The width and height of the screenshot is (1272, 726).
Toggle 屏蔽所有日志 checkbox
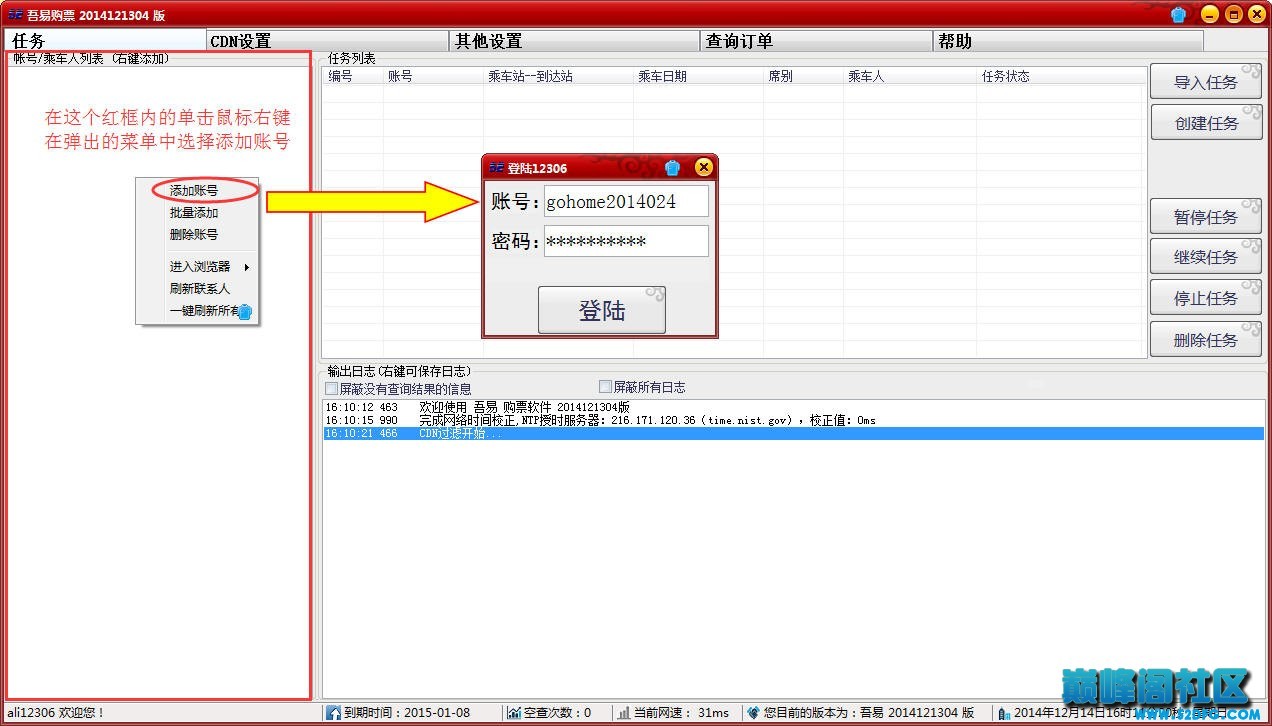point(605,386)
